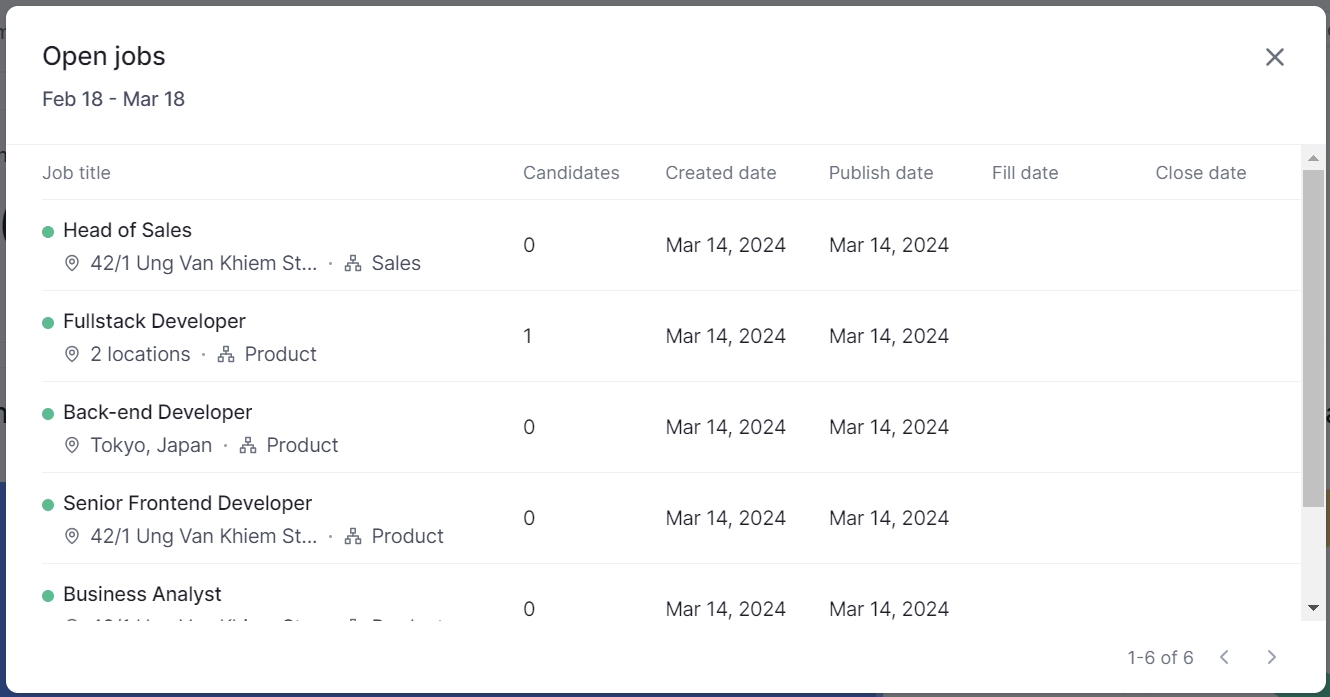Click the department icon for Back-end Developer
The image size is (1330, 697).
[x=248, y=445]
